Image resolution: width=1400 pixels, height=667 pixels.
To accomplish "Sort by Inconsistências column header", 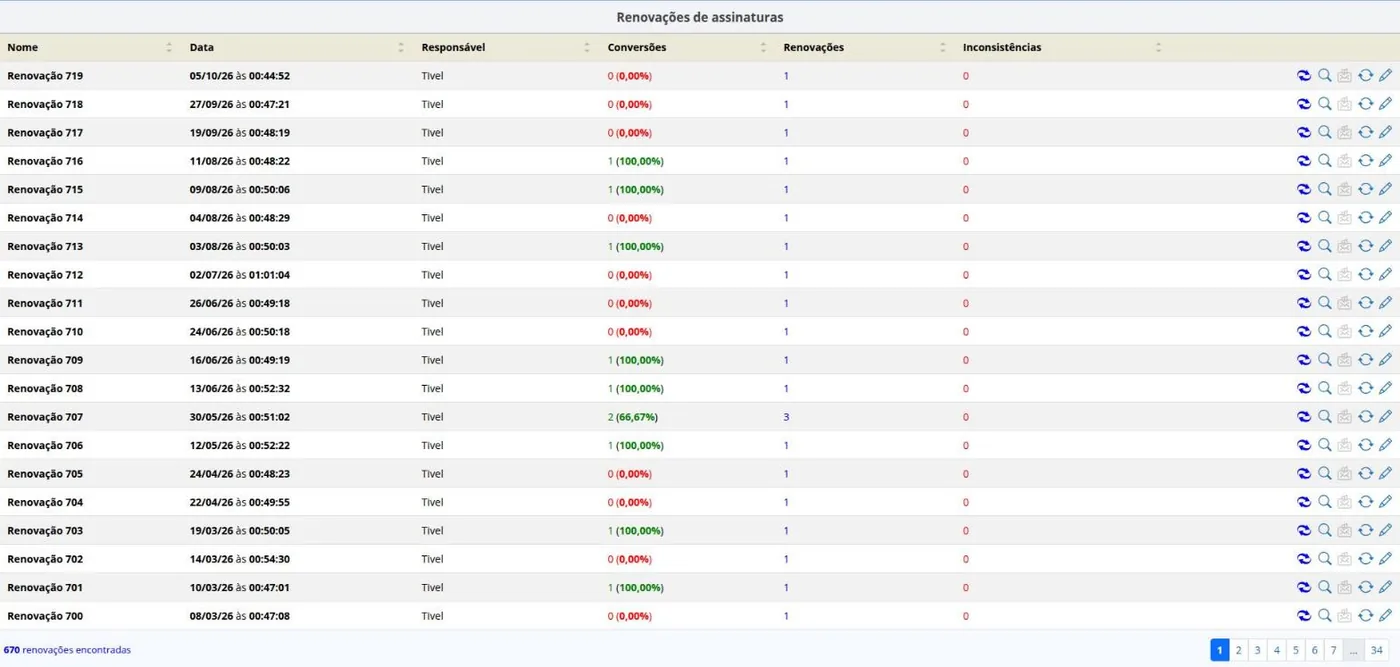I will click(x=1001, y=47).
